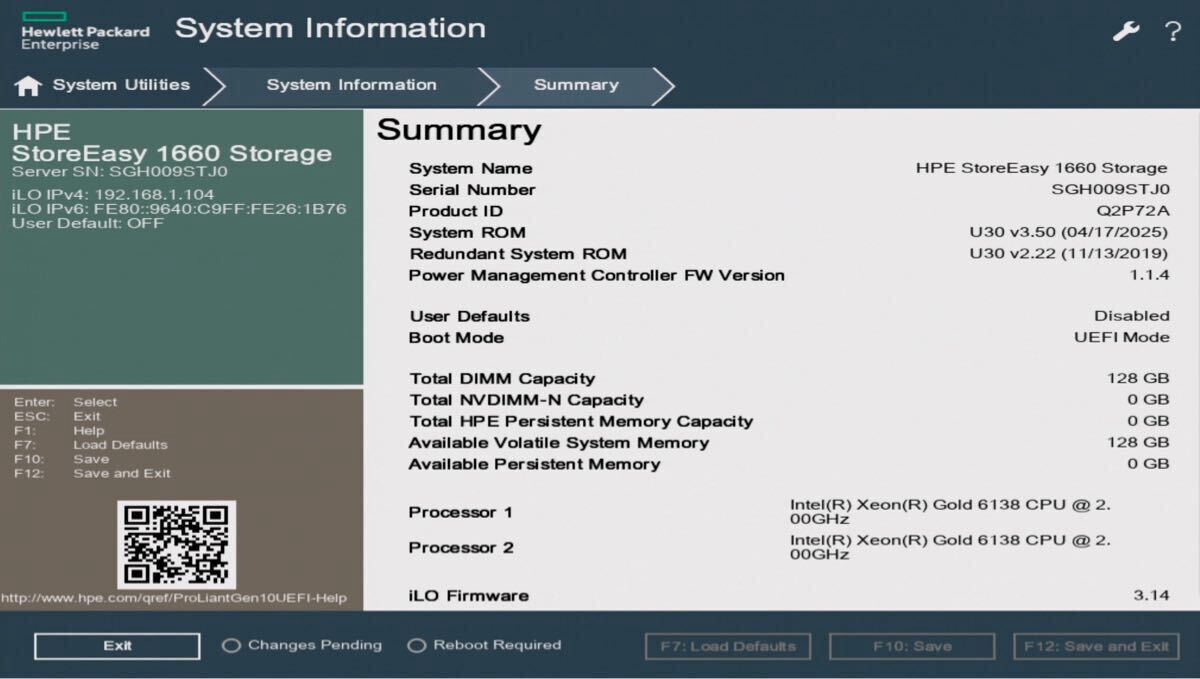The height and width of the screenshot is (679, 1200).
Task: Open help via the question mark icon
Action: [1173, 31]
